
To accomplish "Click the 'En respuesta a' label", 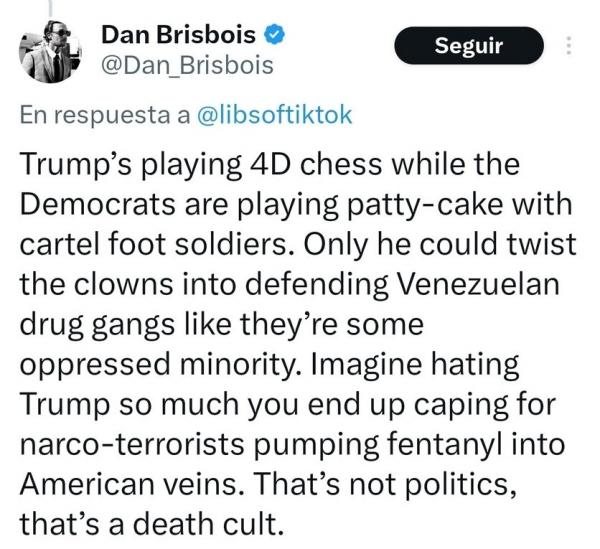I will [x=105, y=116].
